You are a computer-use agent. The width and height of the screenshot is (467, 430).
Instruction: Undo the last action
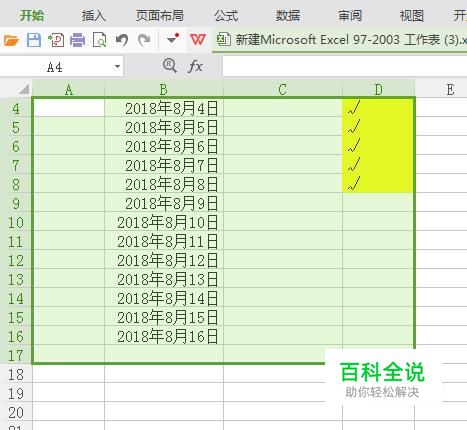122,40
